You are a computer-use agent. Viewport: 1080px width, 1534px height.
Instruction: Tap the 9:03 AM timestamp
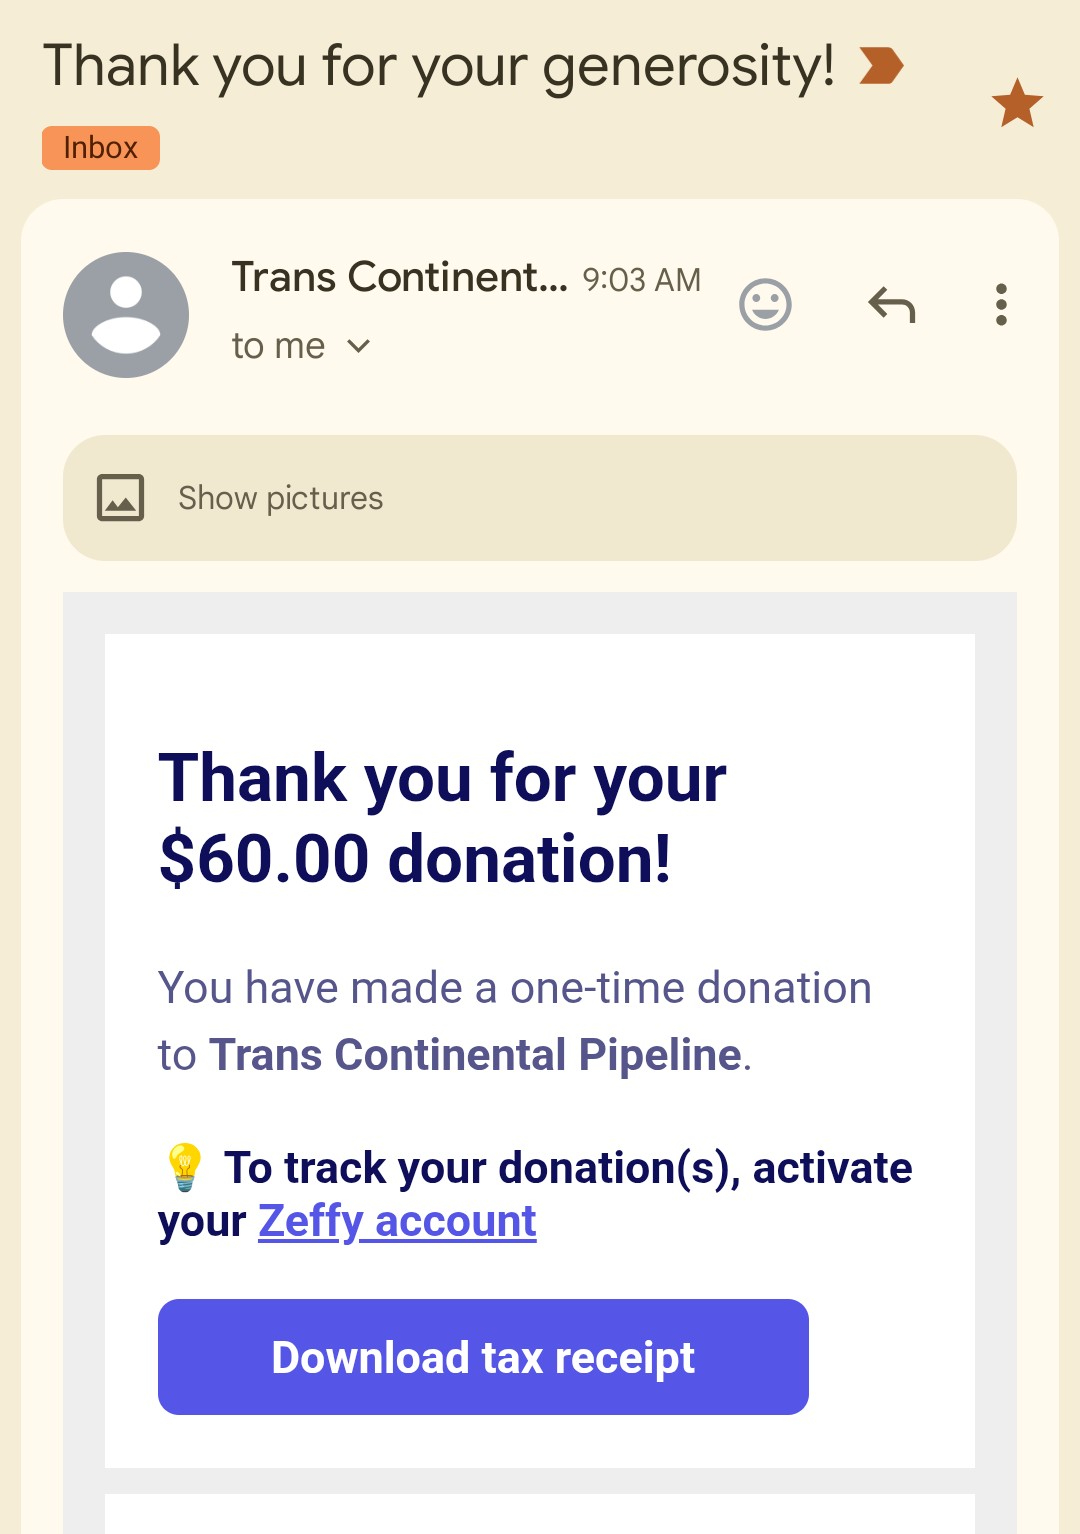point(641,280)
